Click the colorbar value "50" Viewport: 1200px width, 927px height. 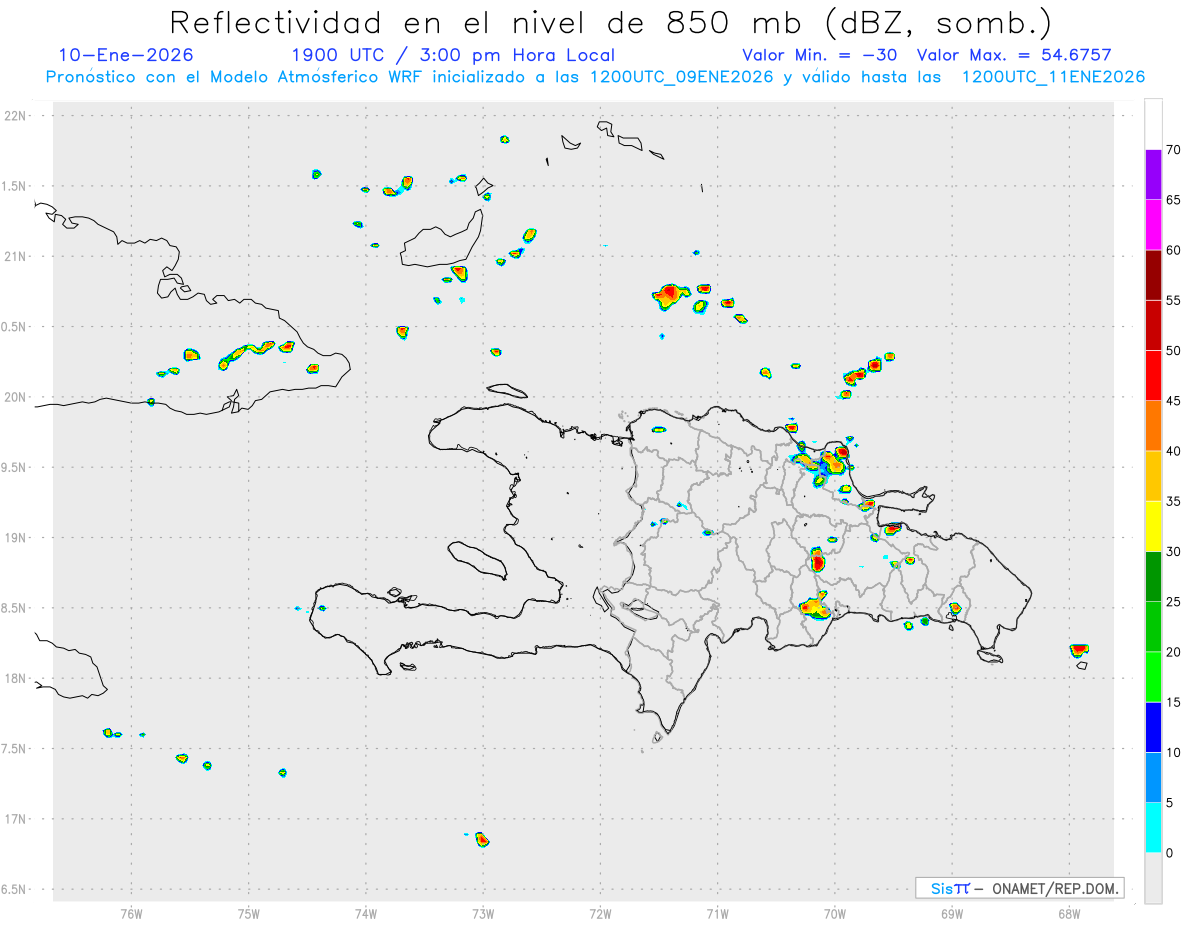pos(1173,351)
